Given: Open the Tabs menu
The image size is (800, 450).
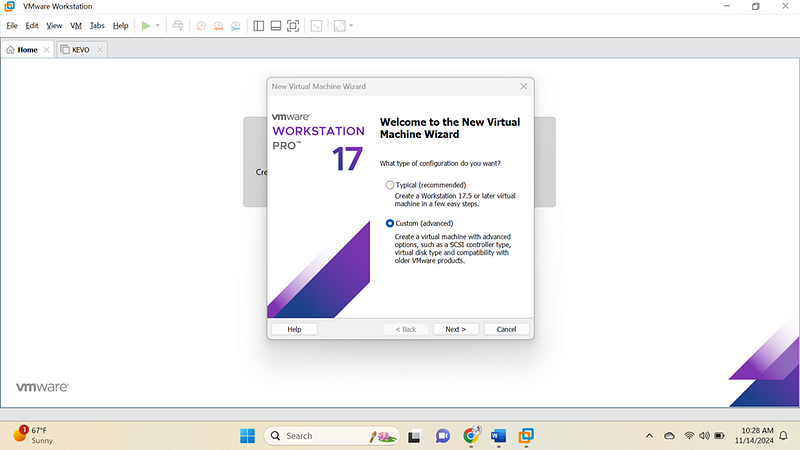Looking at the screenshot, I should [97, 26].
